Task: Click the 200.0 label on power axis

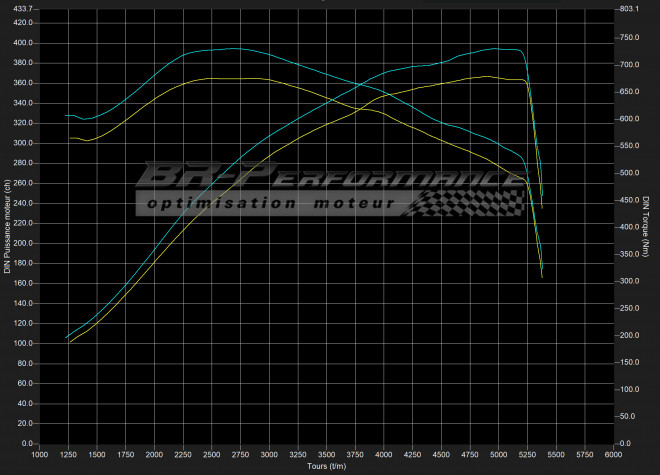Action: click(22, 243)
